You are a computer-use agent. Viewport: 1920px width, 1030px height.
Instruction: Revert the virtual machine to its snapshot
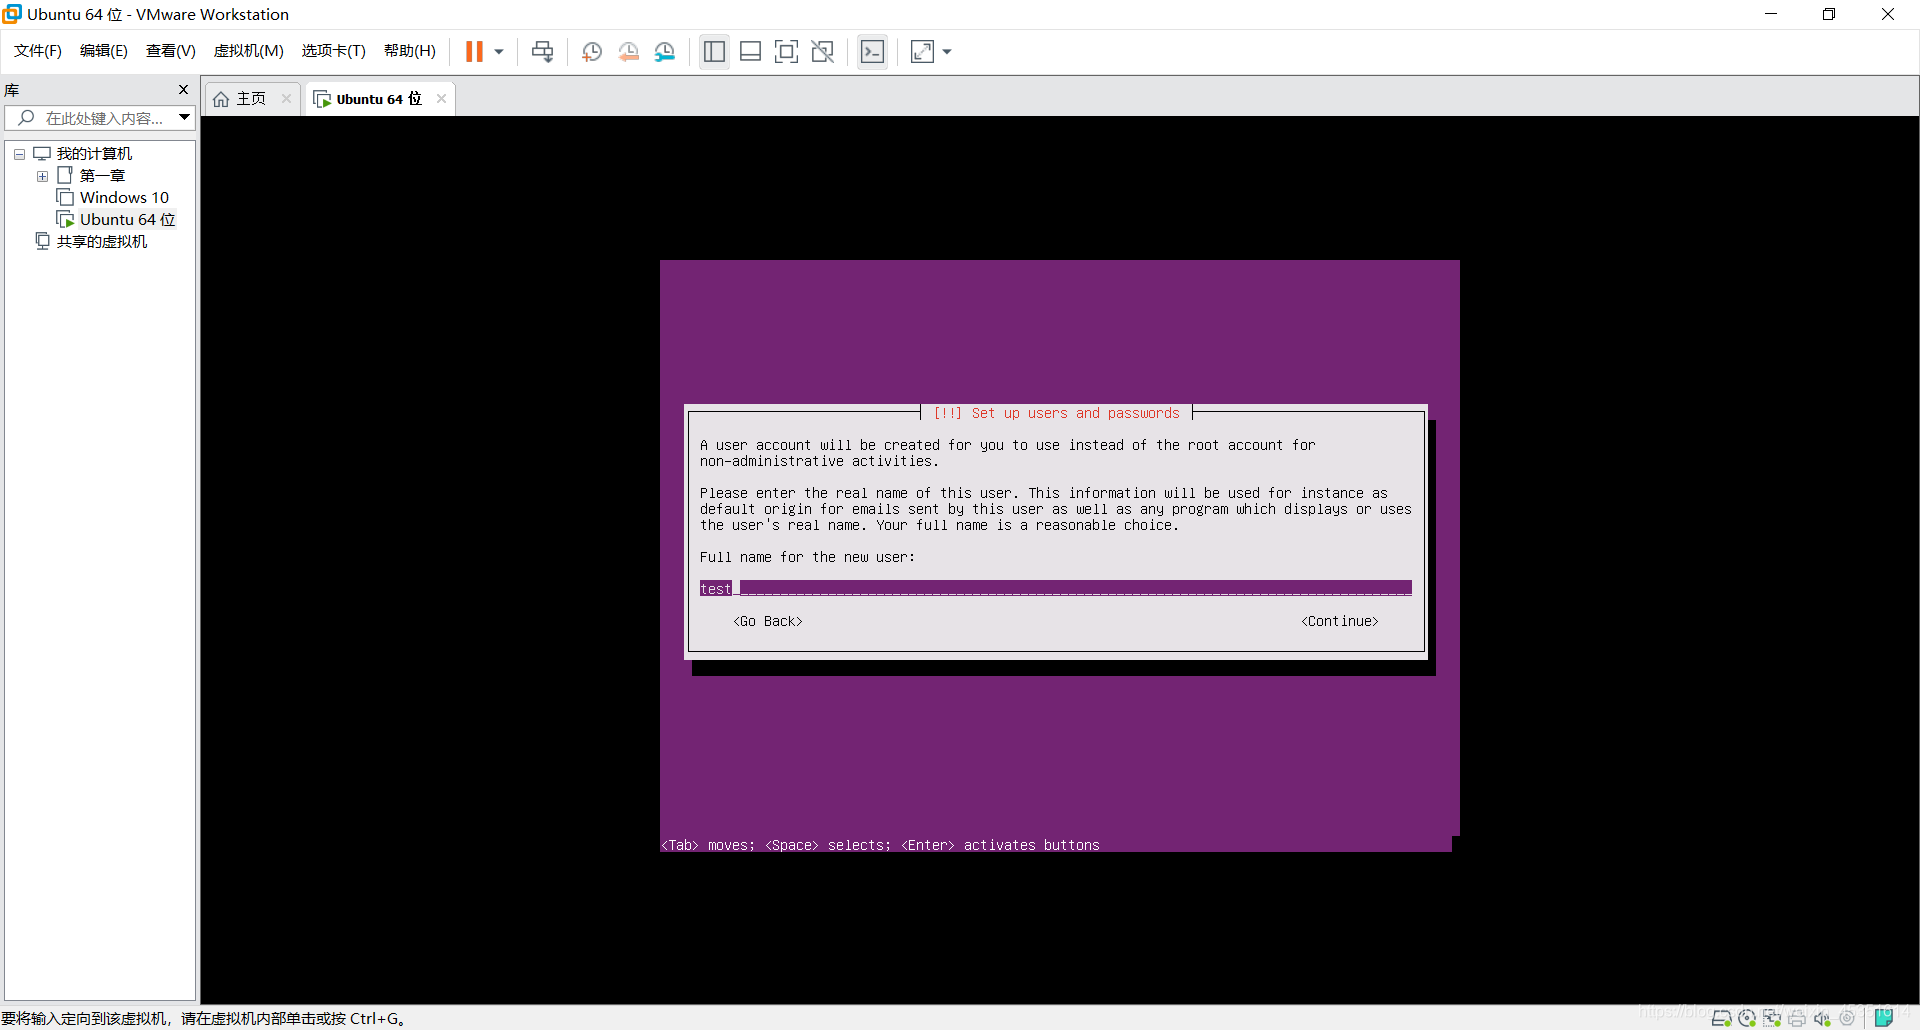[628, 52]
